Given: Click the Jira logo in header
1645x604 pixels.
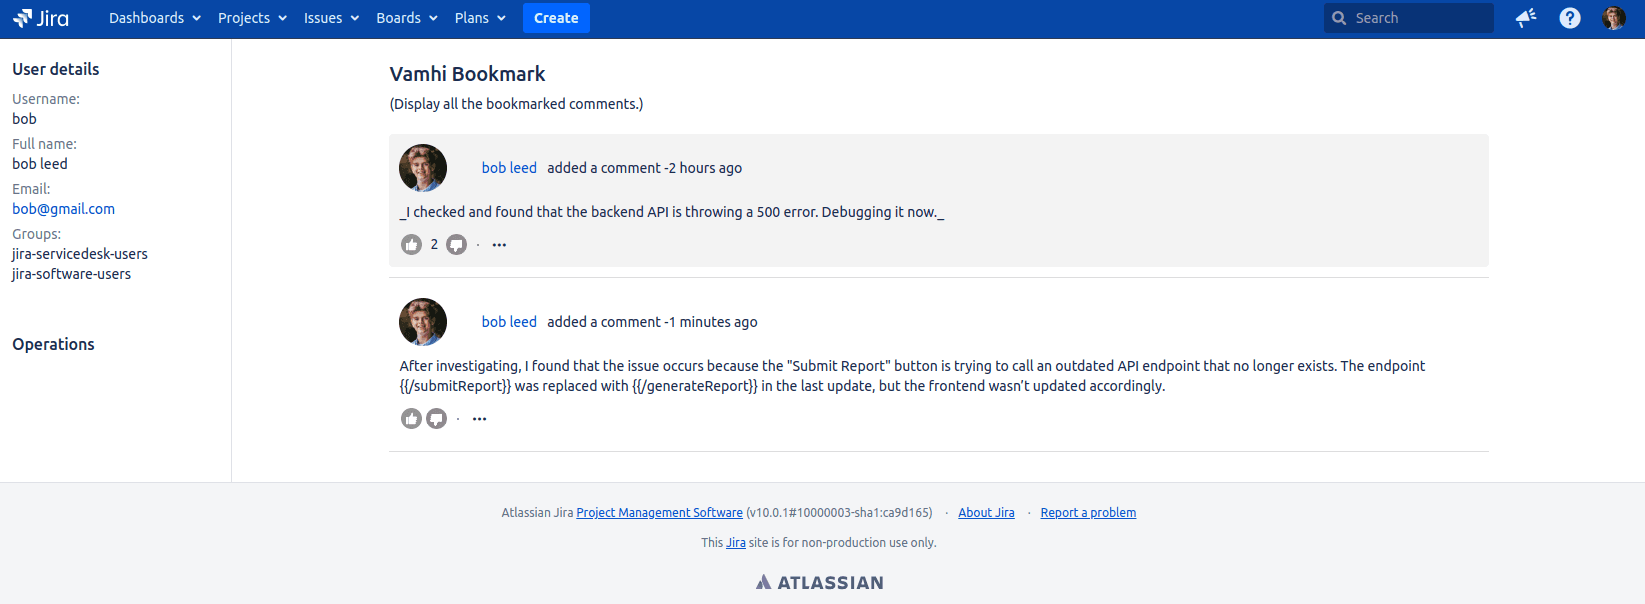Looking at the screenshot, I should [41, 18].
